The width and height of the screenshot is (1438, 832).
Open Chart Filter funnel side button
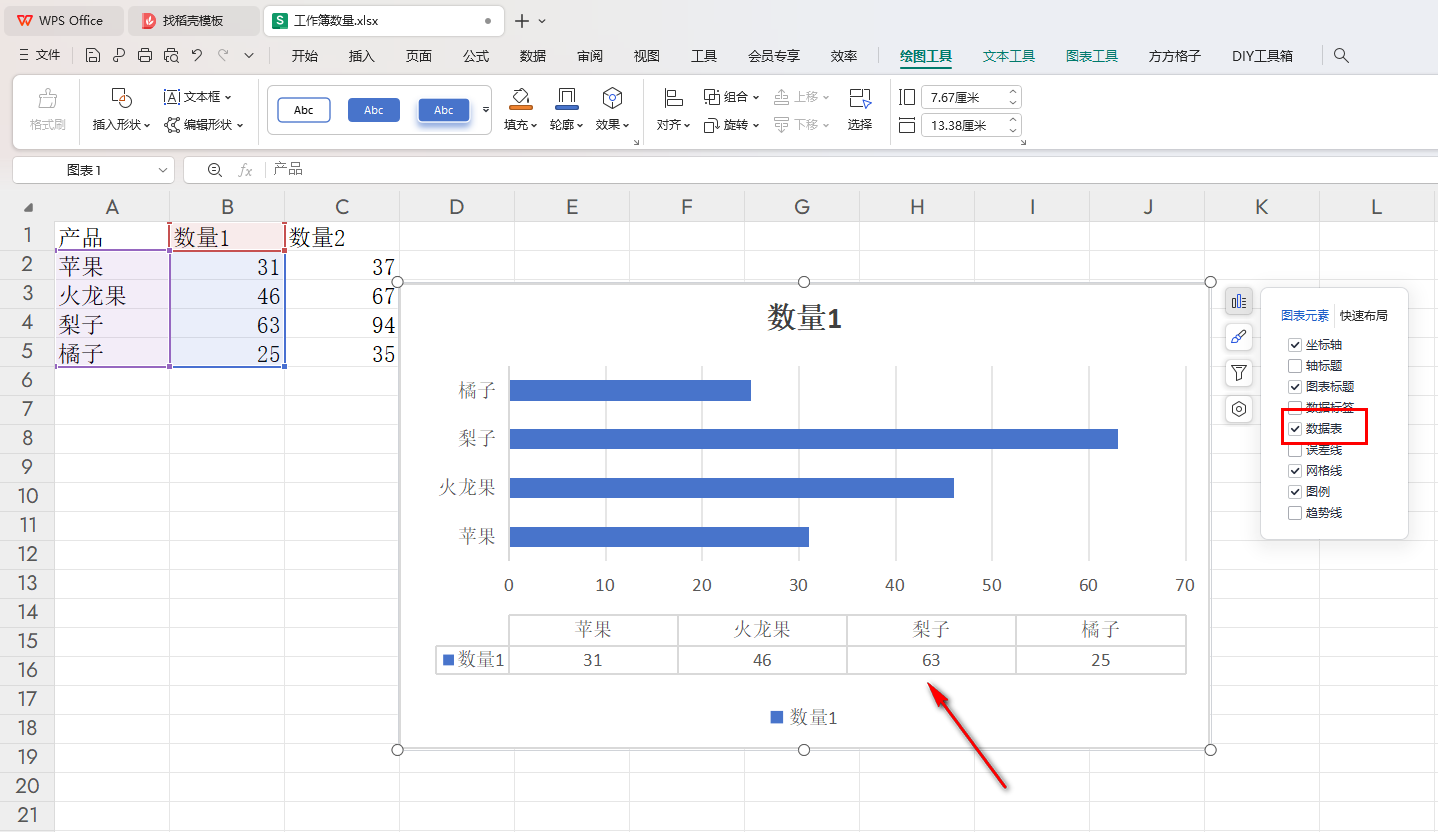(1239, 373)
